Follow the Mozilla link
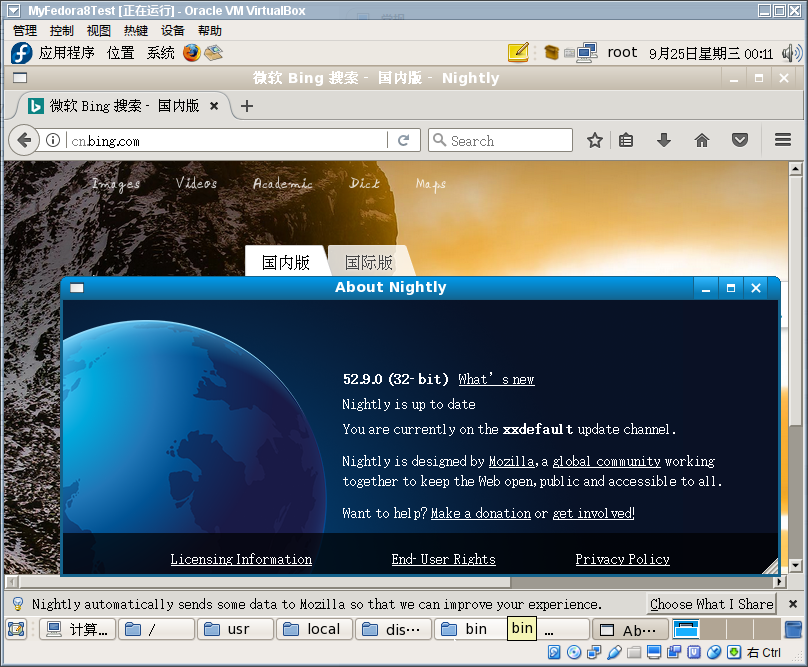 [x=511, y=461]
